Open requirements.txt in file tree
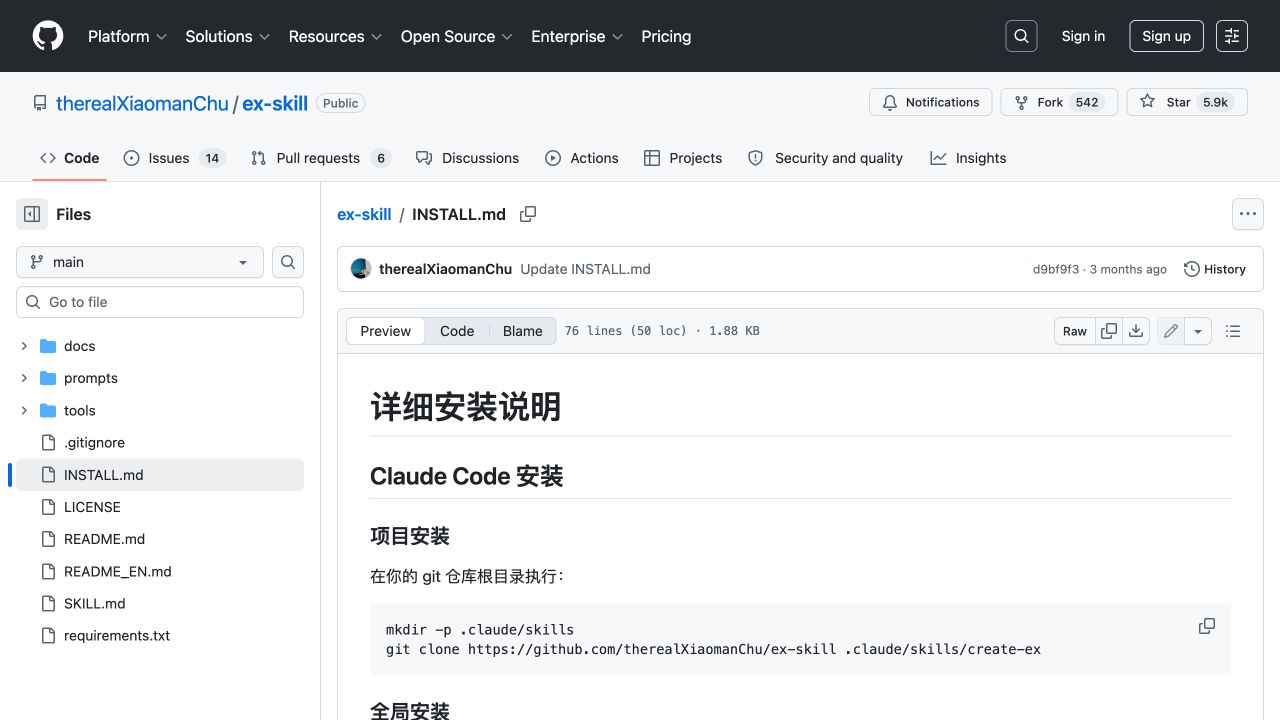This screenshot has height=720, width=1280. tap(117, 635)
